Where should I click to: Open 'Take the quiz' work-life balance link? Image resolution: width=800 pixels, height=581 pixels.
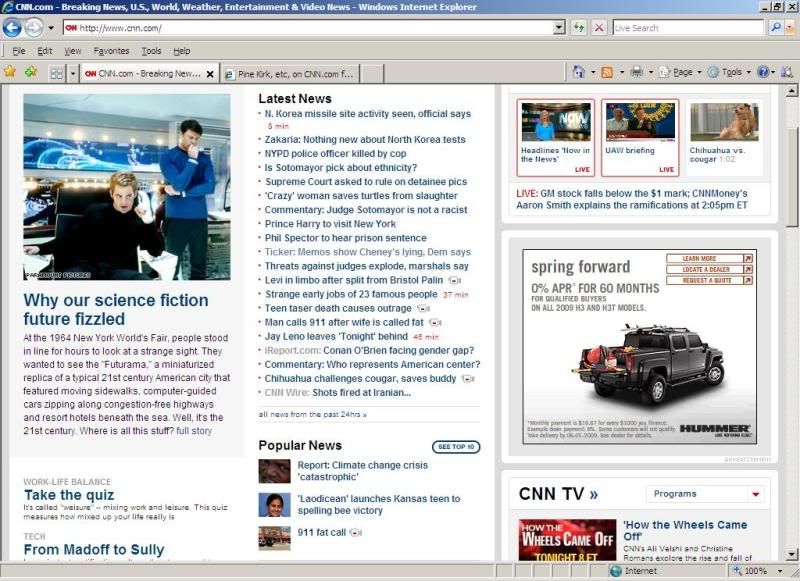coord(69,495)
